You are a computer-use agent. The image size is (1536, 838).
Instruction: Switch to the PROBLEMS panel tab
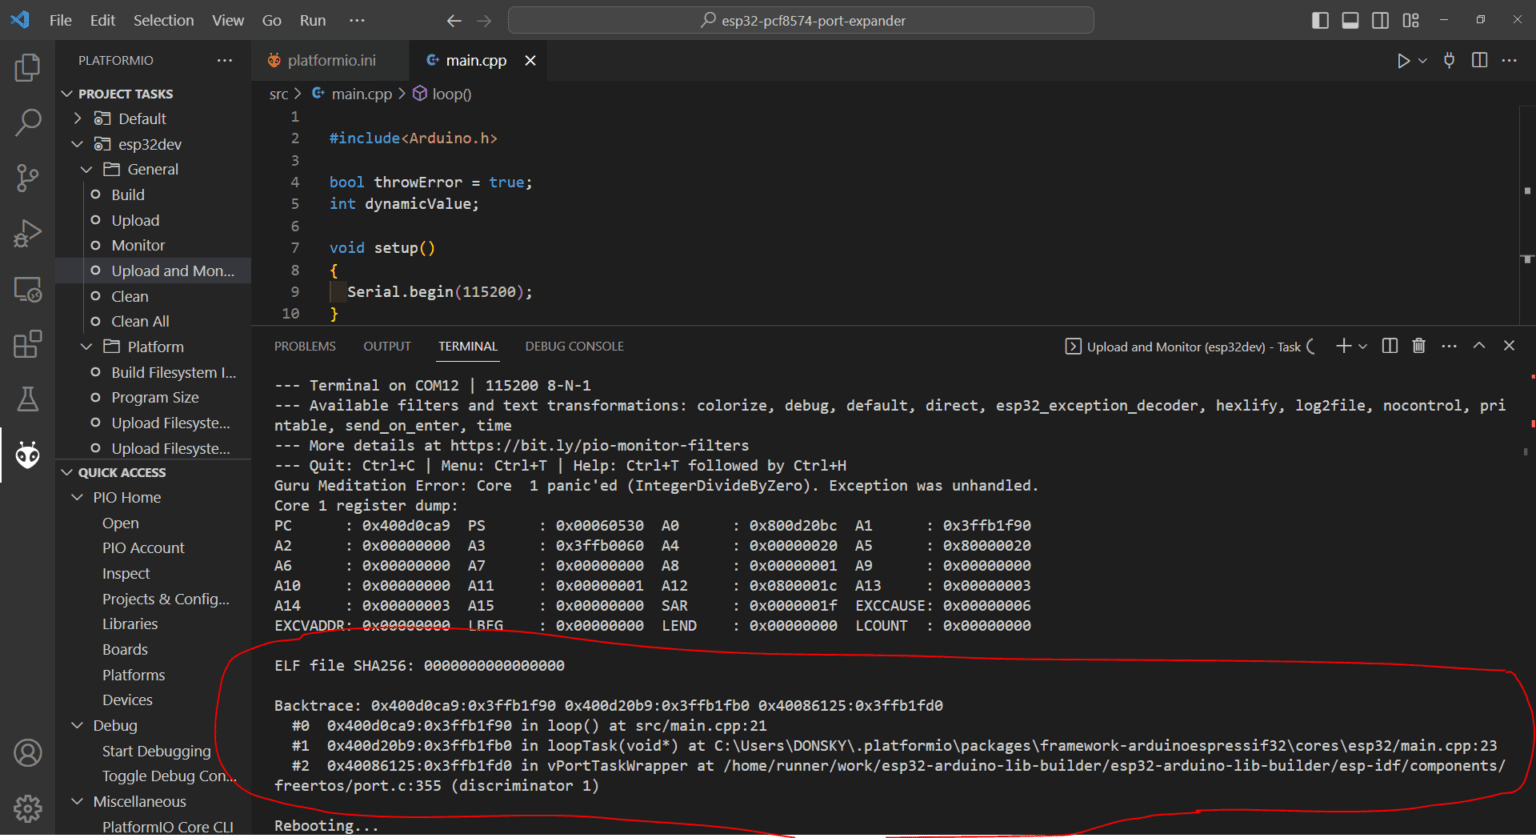(x=305, y=346)
